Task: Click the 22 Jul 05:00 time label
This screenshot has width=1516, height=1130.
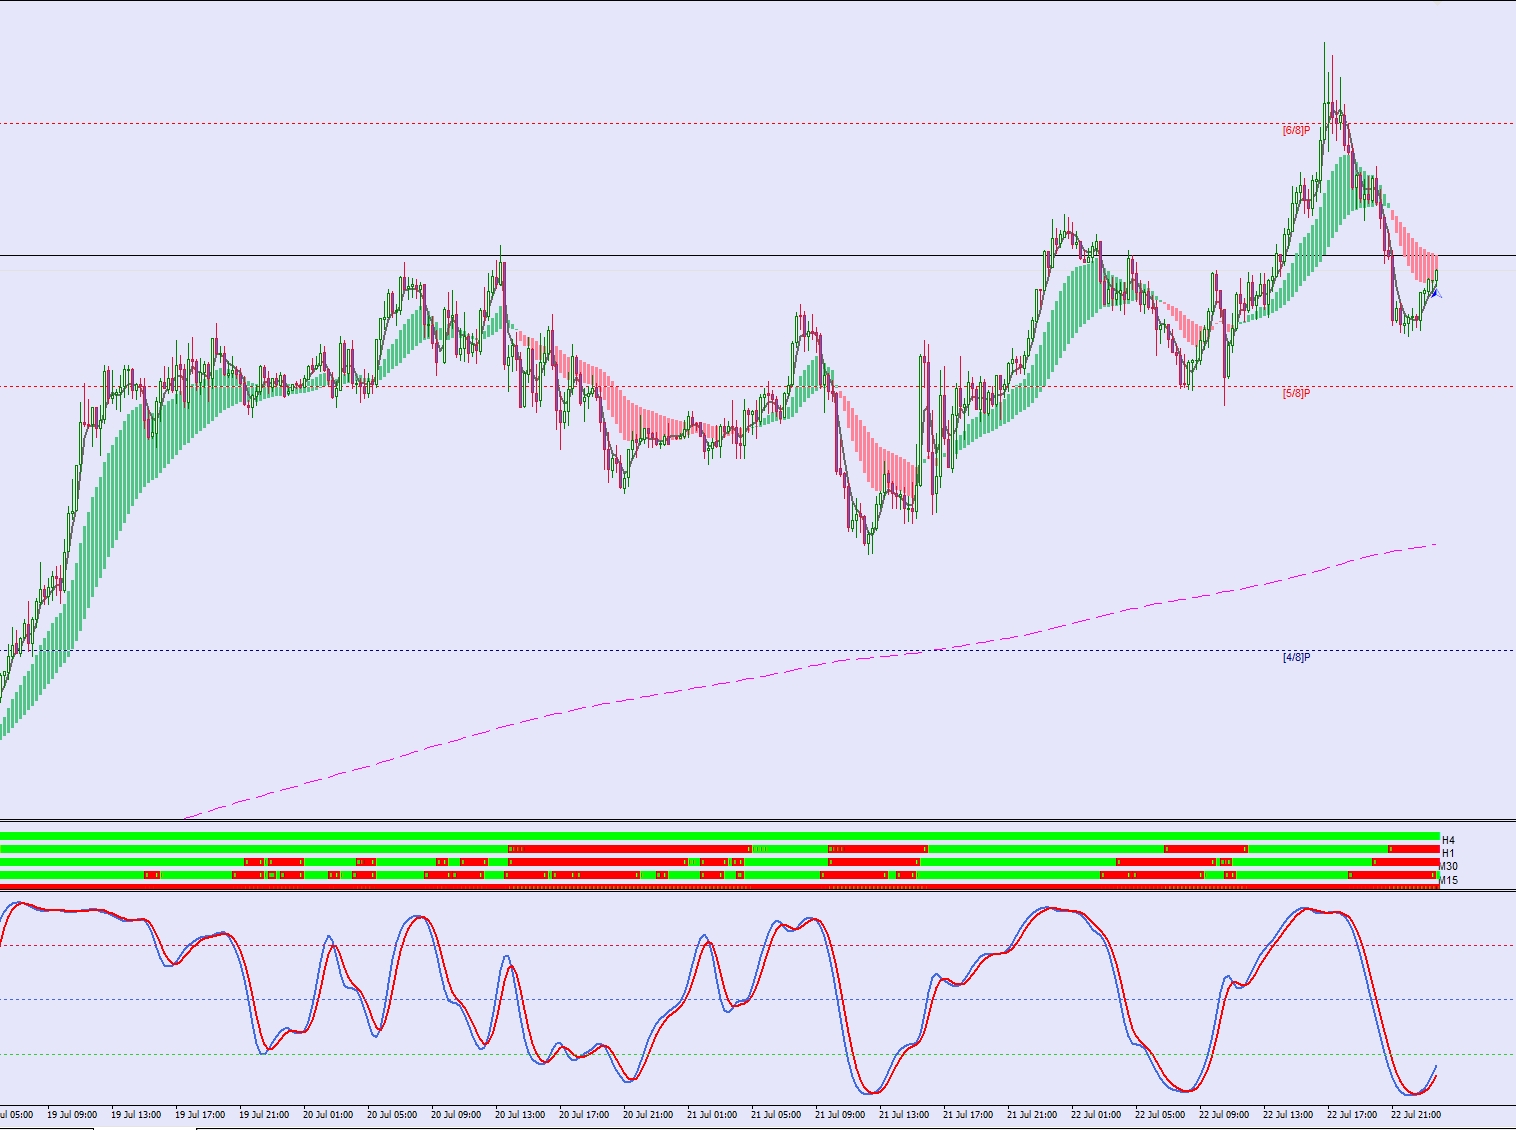Action: point(1160,1114)
